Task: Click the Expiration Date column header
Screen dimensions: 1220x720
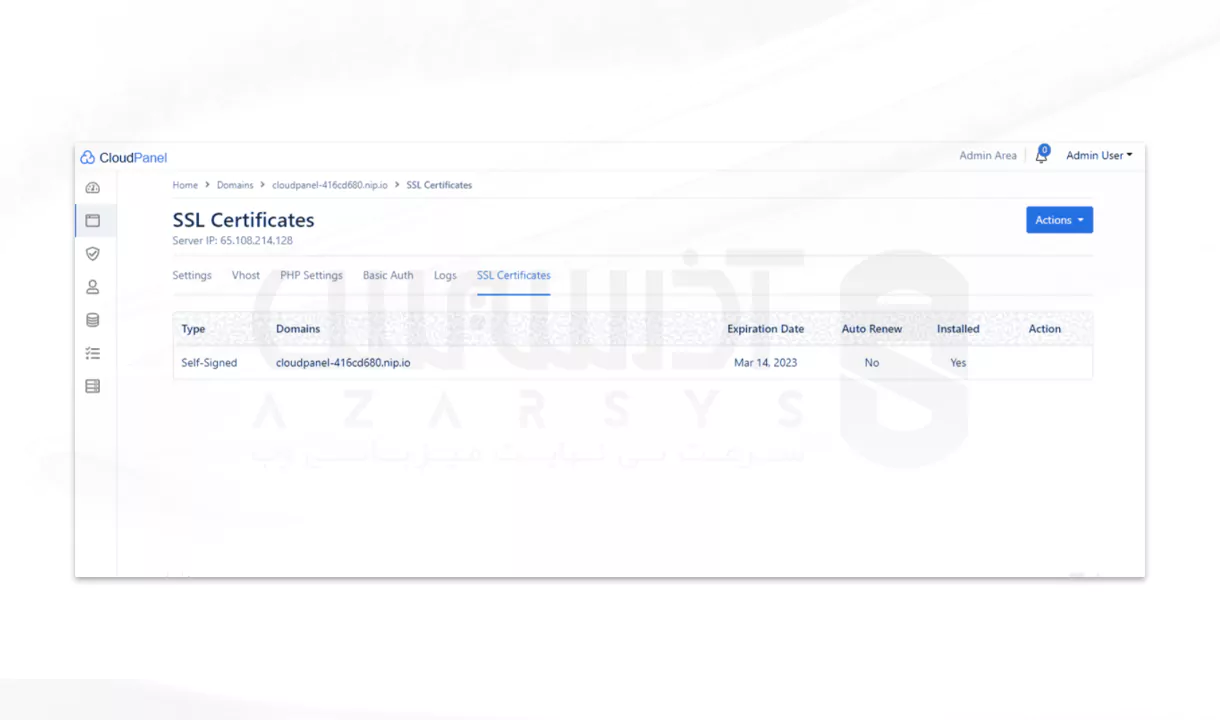Action: point(766,329)
